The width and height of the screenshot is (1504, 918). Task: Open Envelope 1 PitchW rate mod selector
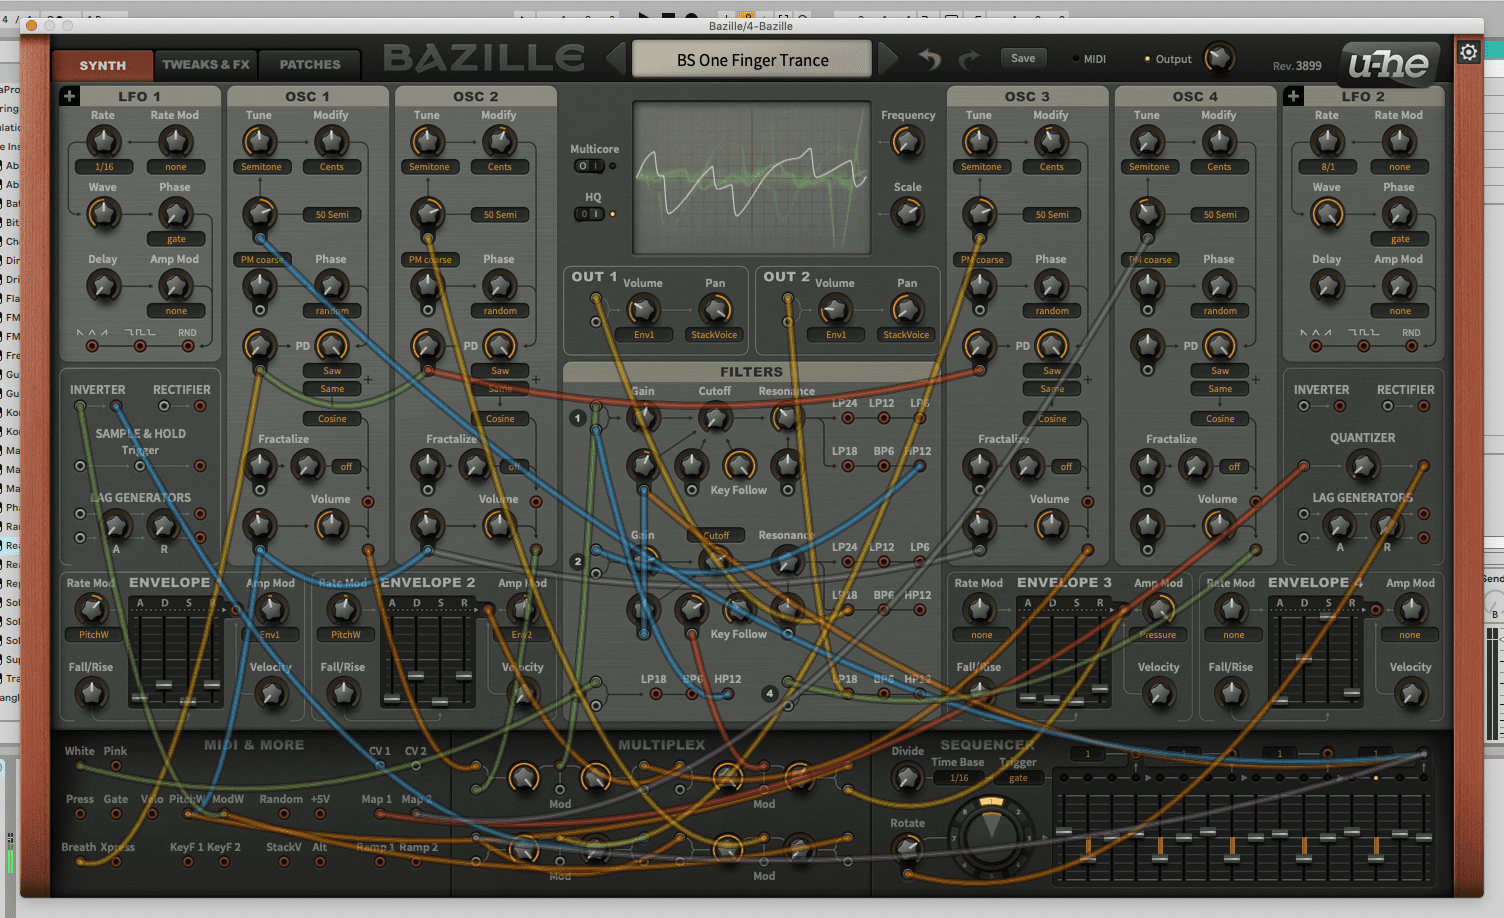click(94, 635)
